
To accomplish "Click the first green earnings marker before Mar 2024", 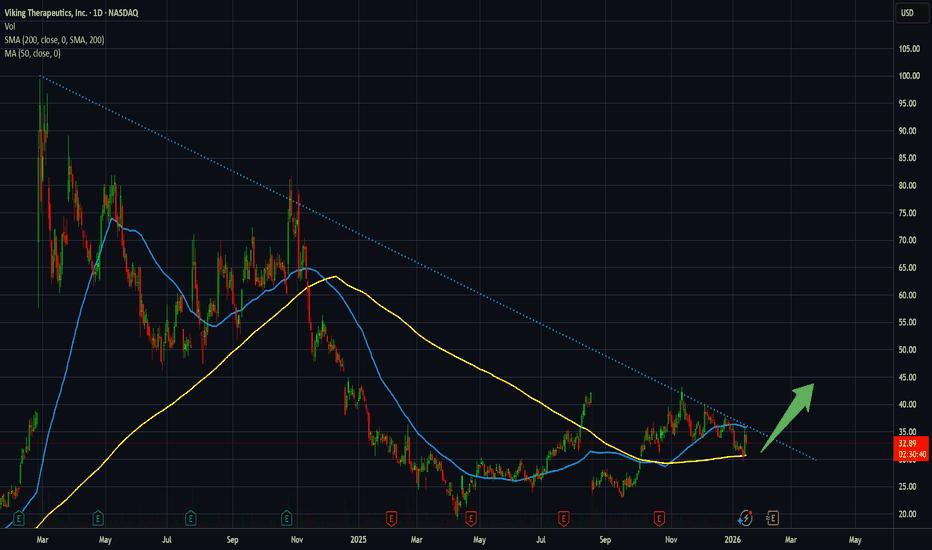I will pos(18,518).
